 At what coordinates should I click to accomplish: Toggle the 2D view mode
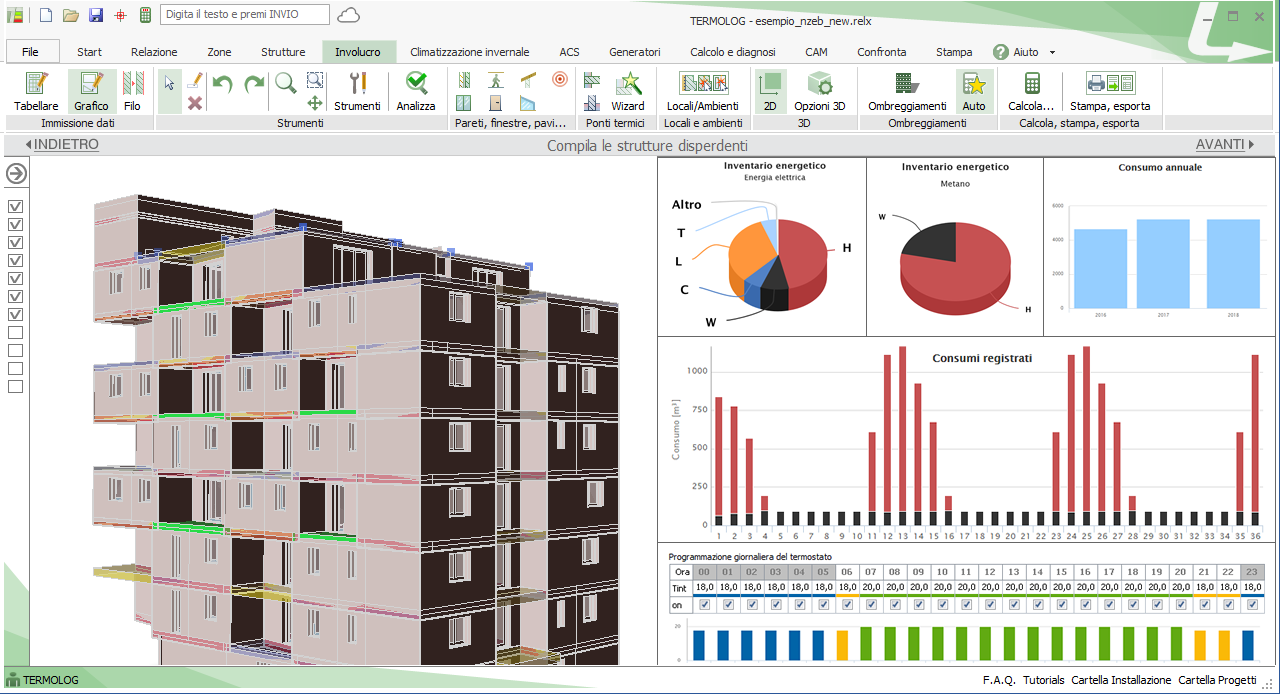pos(770,91)
